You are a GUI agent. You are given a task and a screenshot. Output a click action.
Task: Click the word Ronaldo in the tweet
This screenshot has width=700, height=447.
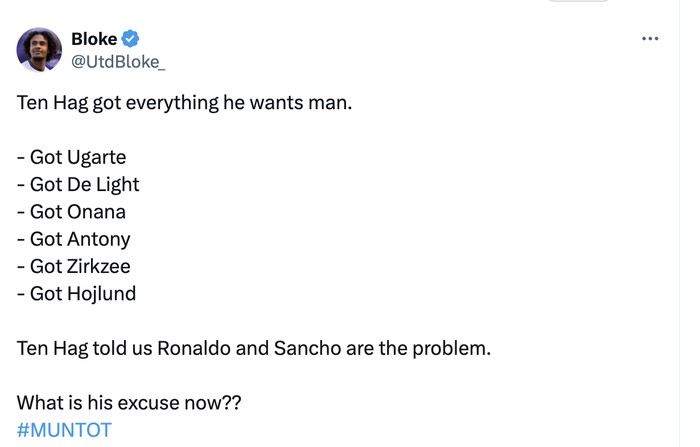click(193, 349)
